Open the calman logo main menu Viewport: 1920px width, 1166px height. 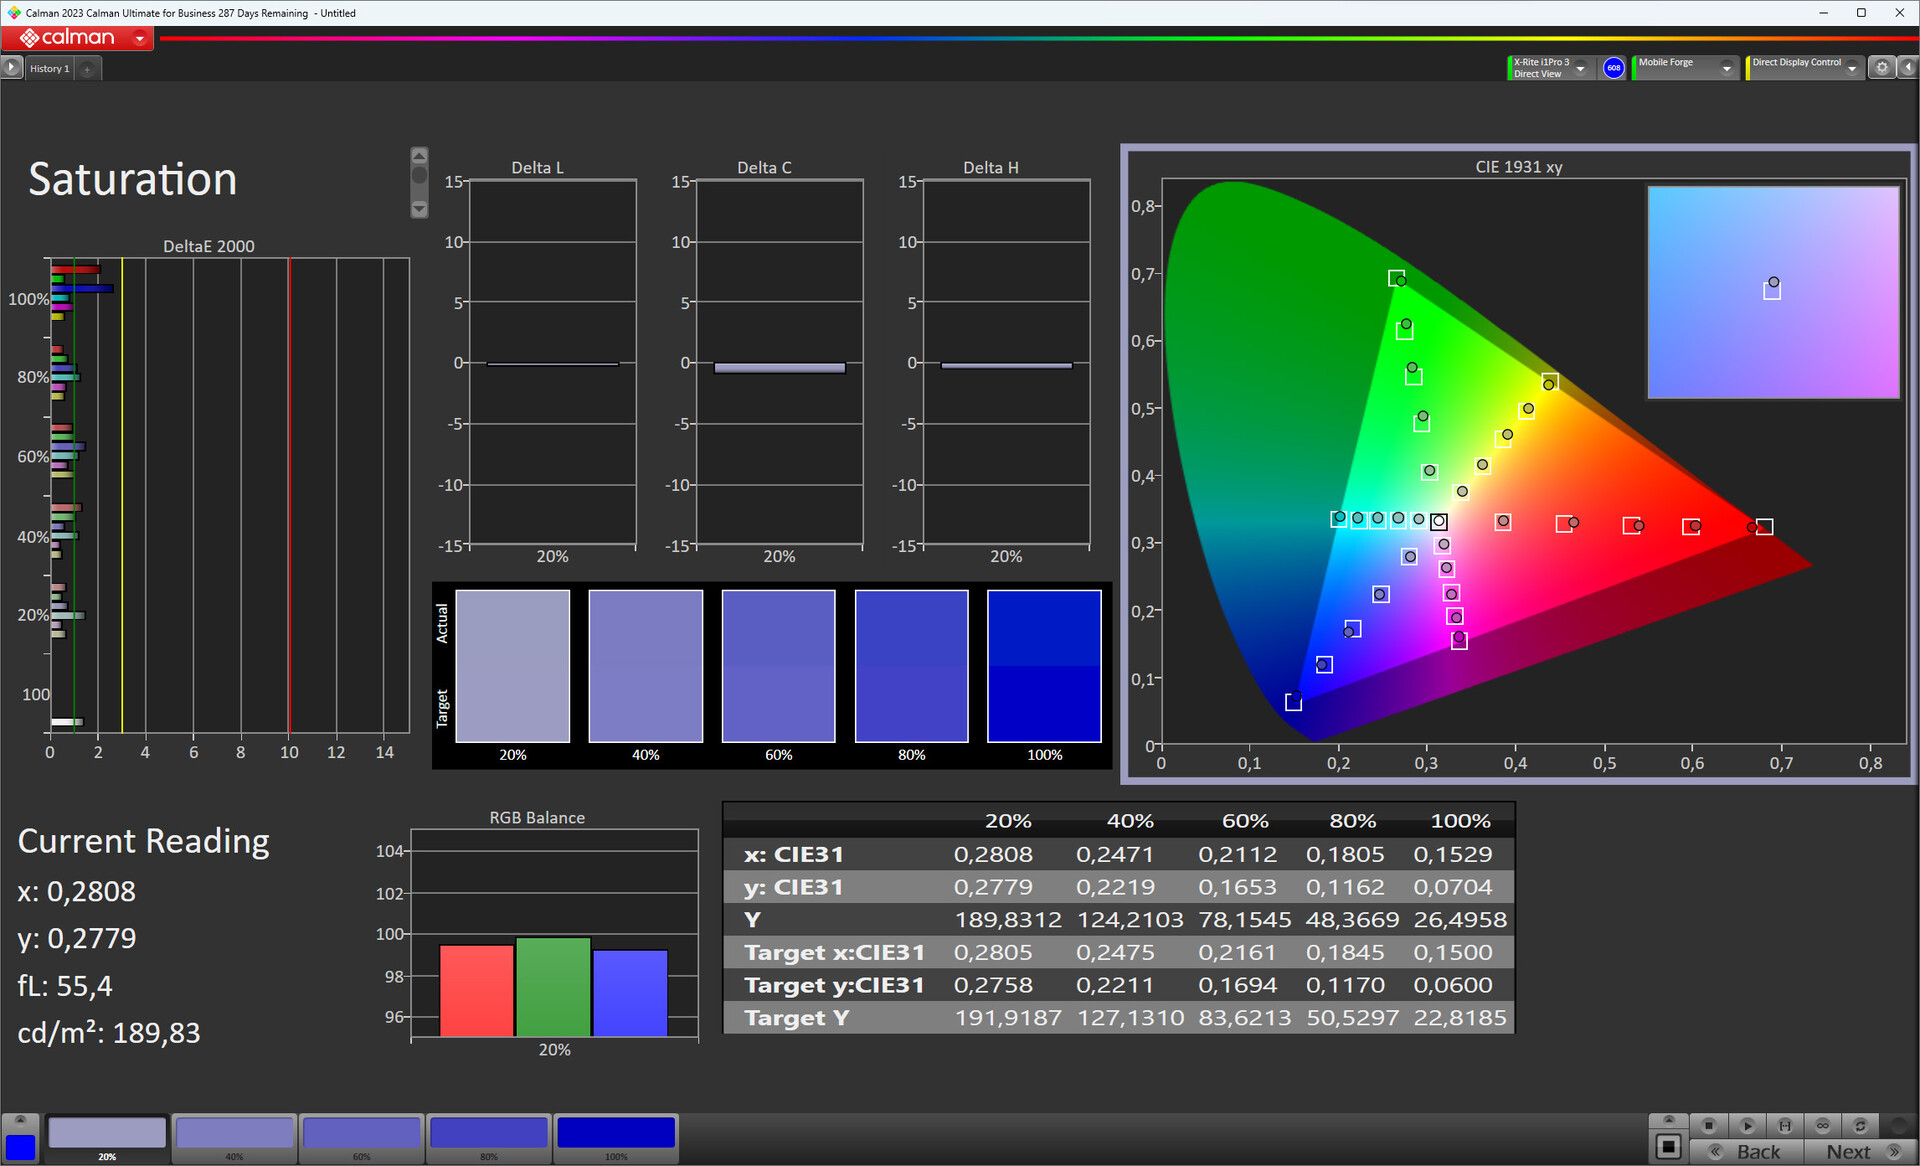click(78, 38)
